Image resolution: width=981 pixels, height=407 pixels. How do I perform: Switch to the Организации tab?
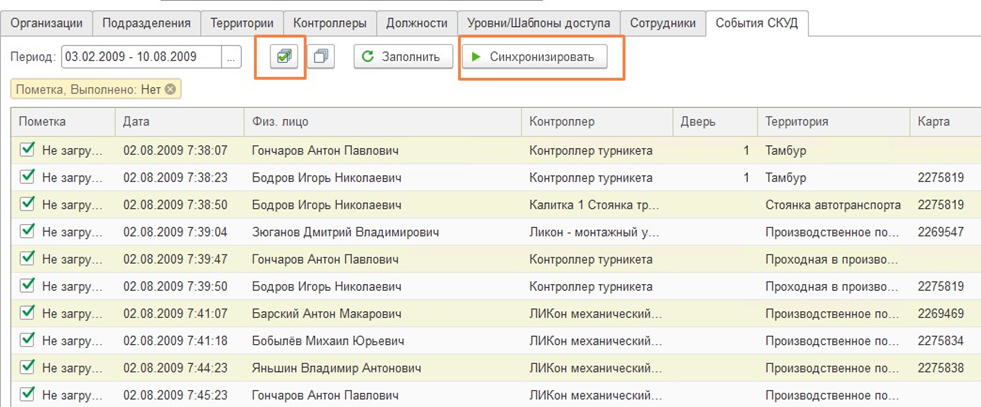point(48,22)
